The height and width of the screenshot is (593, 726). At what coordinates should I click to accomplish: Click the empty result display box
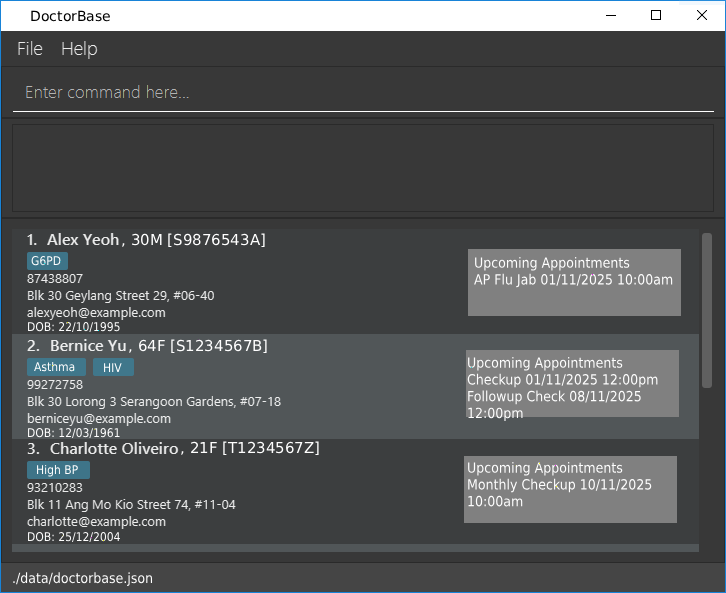coord(362,168)
